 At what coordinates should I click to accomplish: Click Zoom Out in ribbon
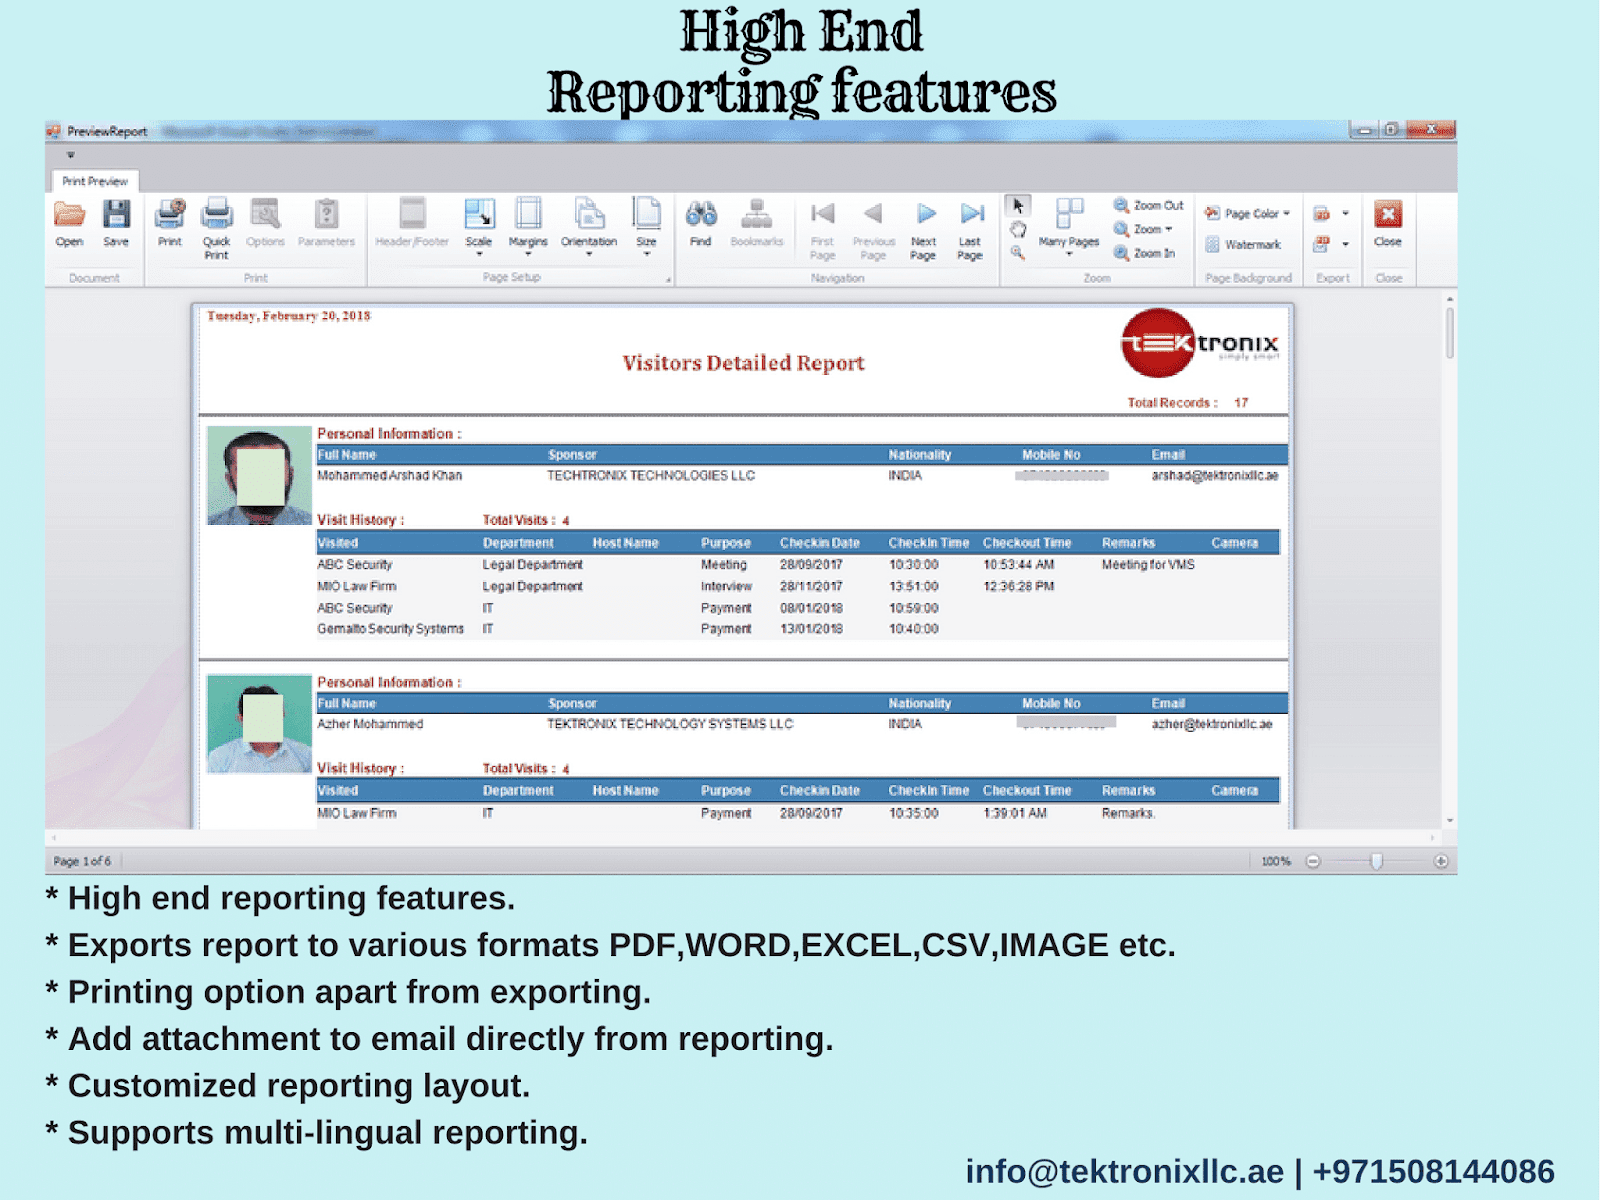click(1148, 205)
